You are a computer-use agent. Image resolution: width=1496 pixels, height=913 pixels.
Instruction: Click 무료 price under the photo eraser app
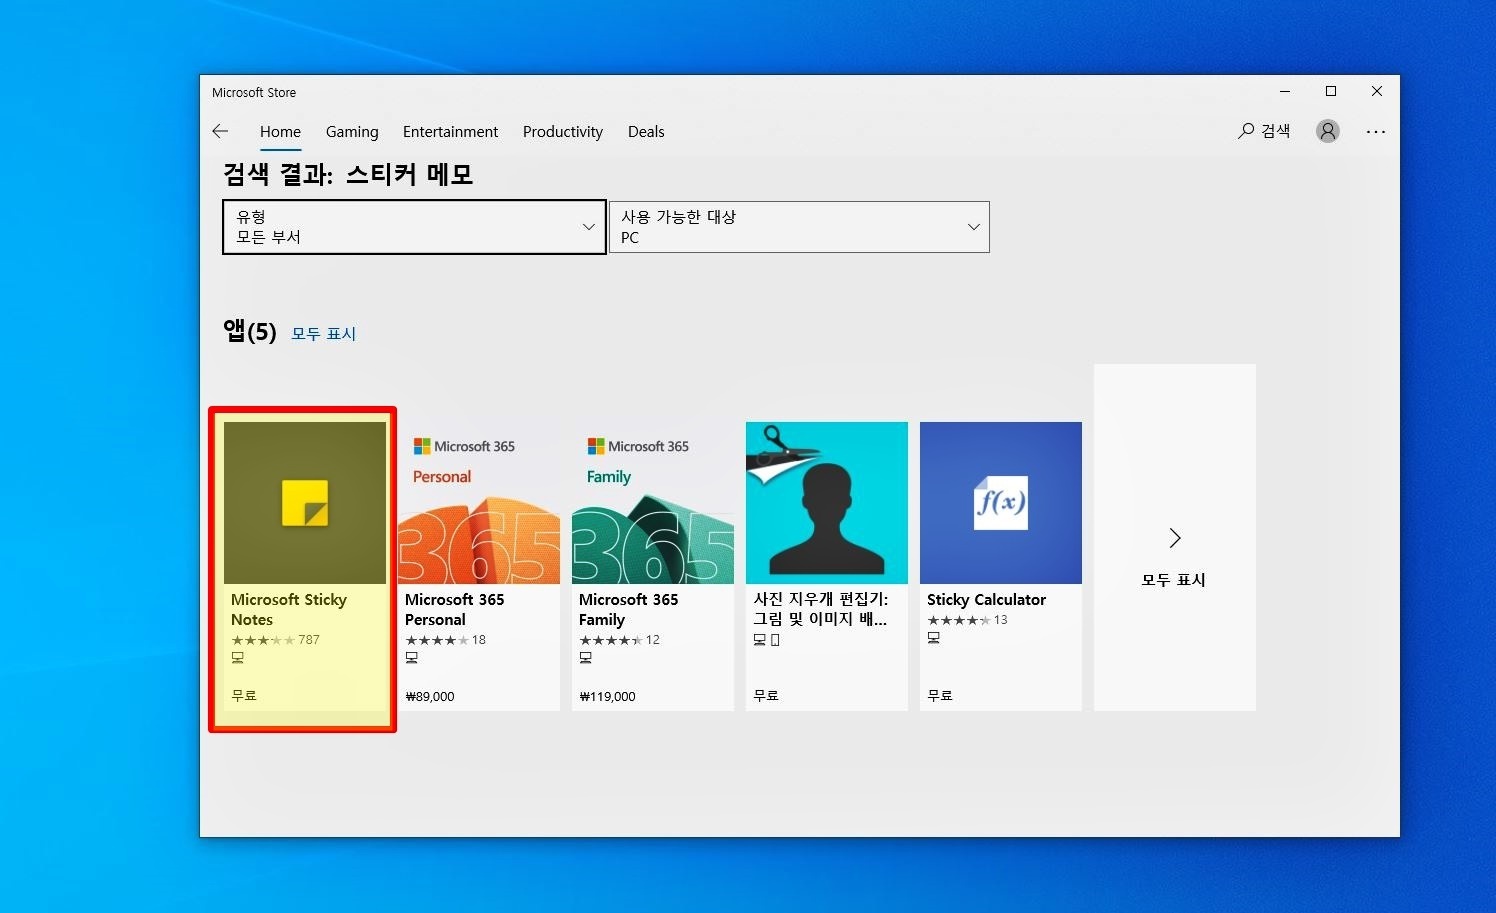coord(766,695)
